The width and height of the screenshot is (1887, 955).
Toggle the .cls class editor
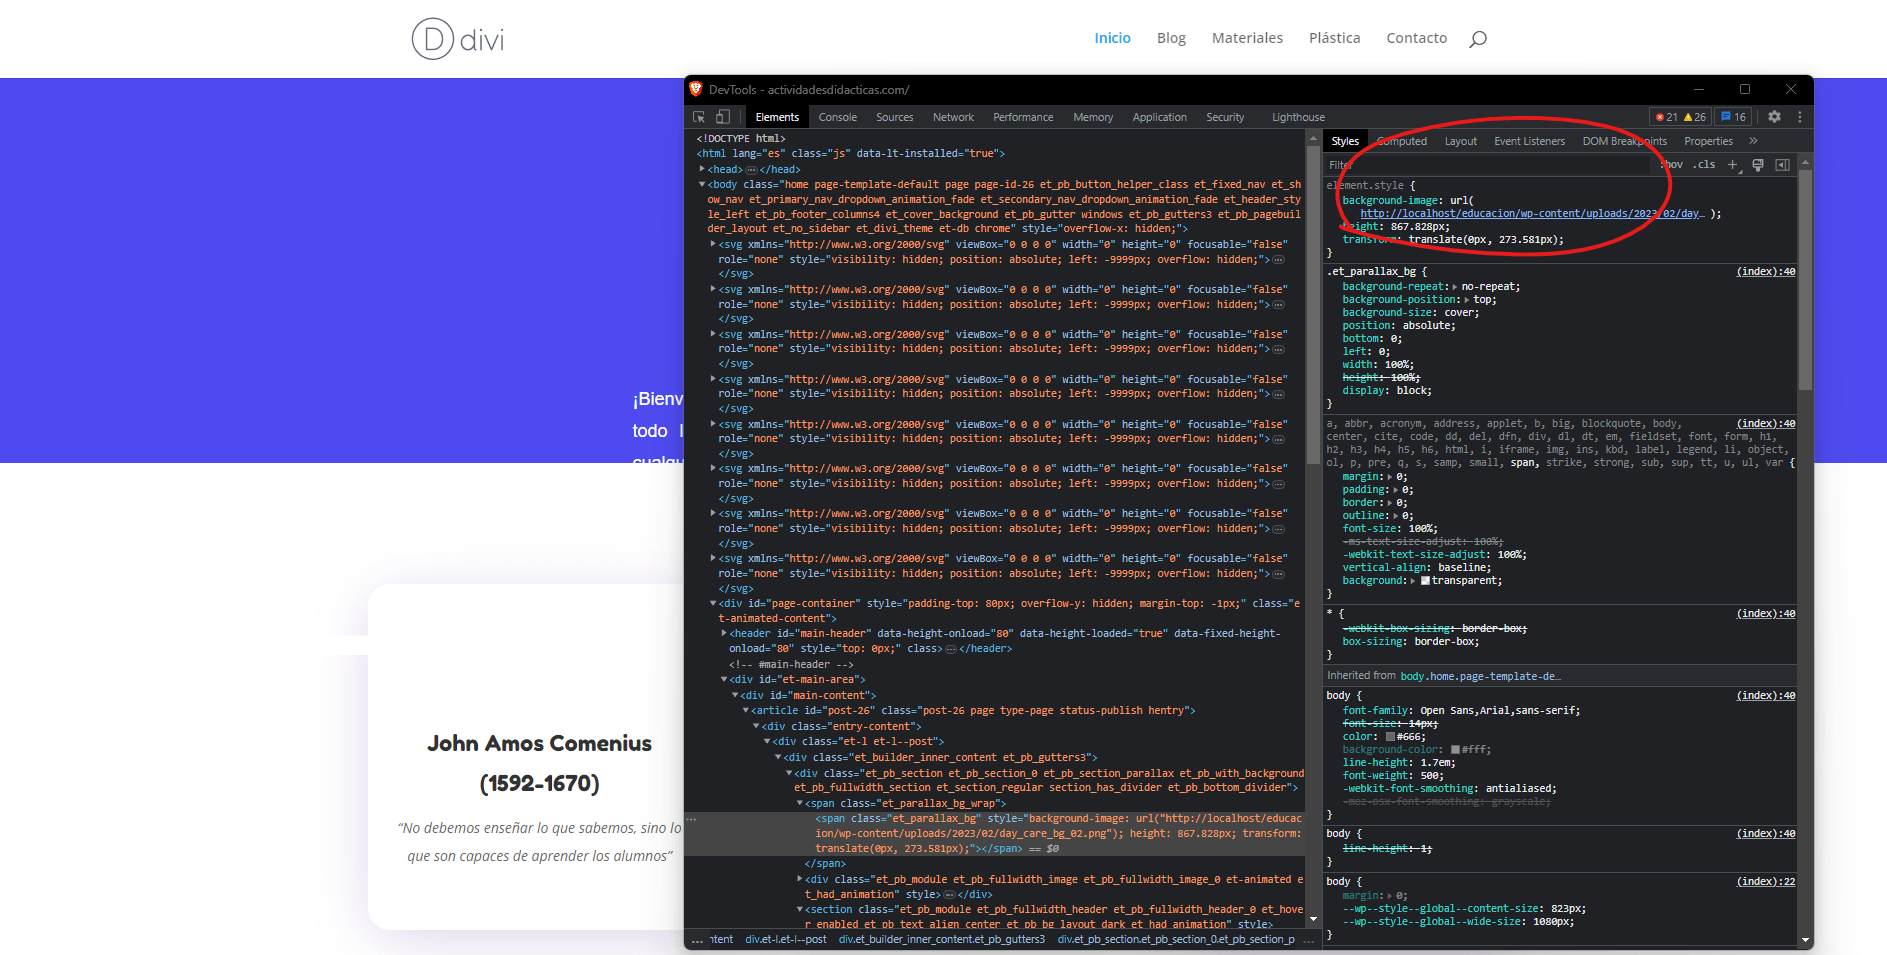point(1703,165)
